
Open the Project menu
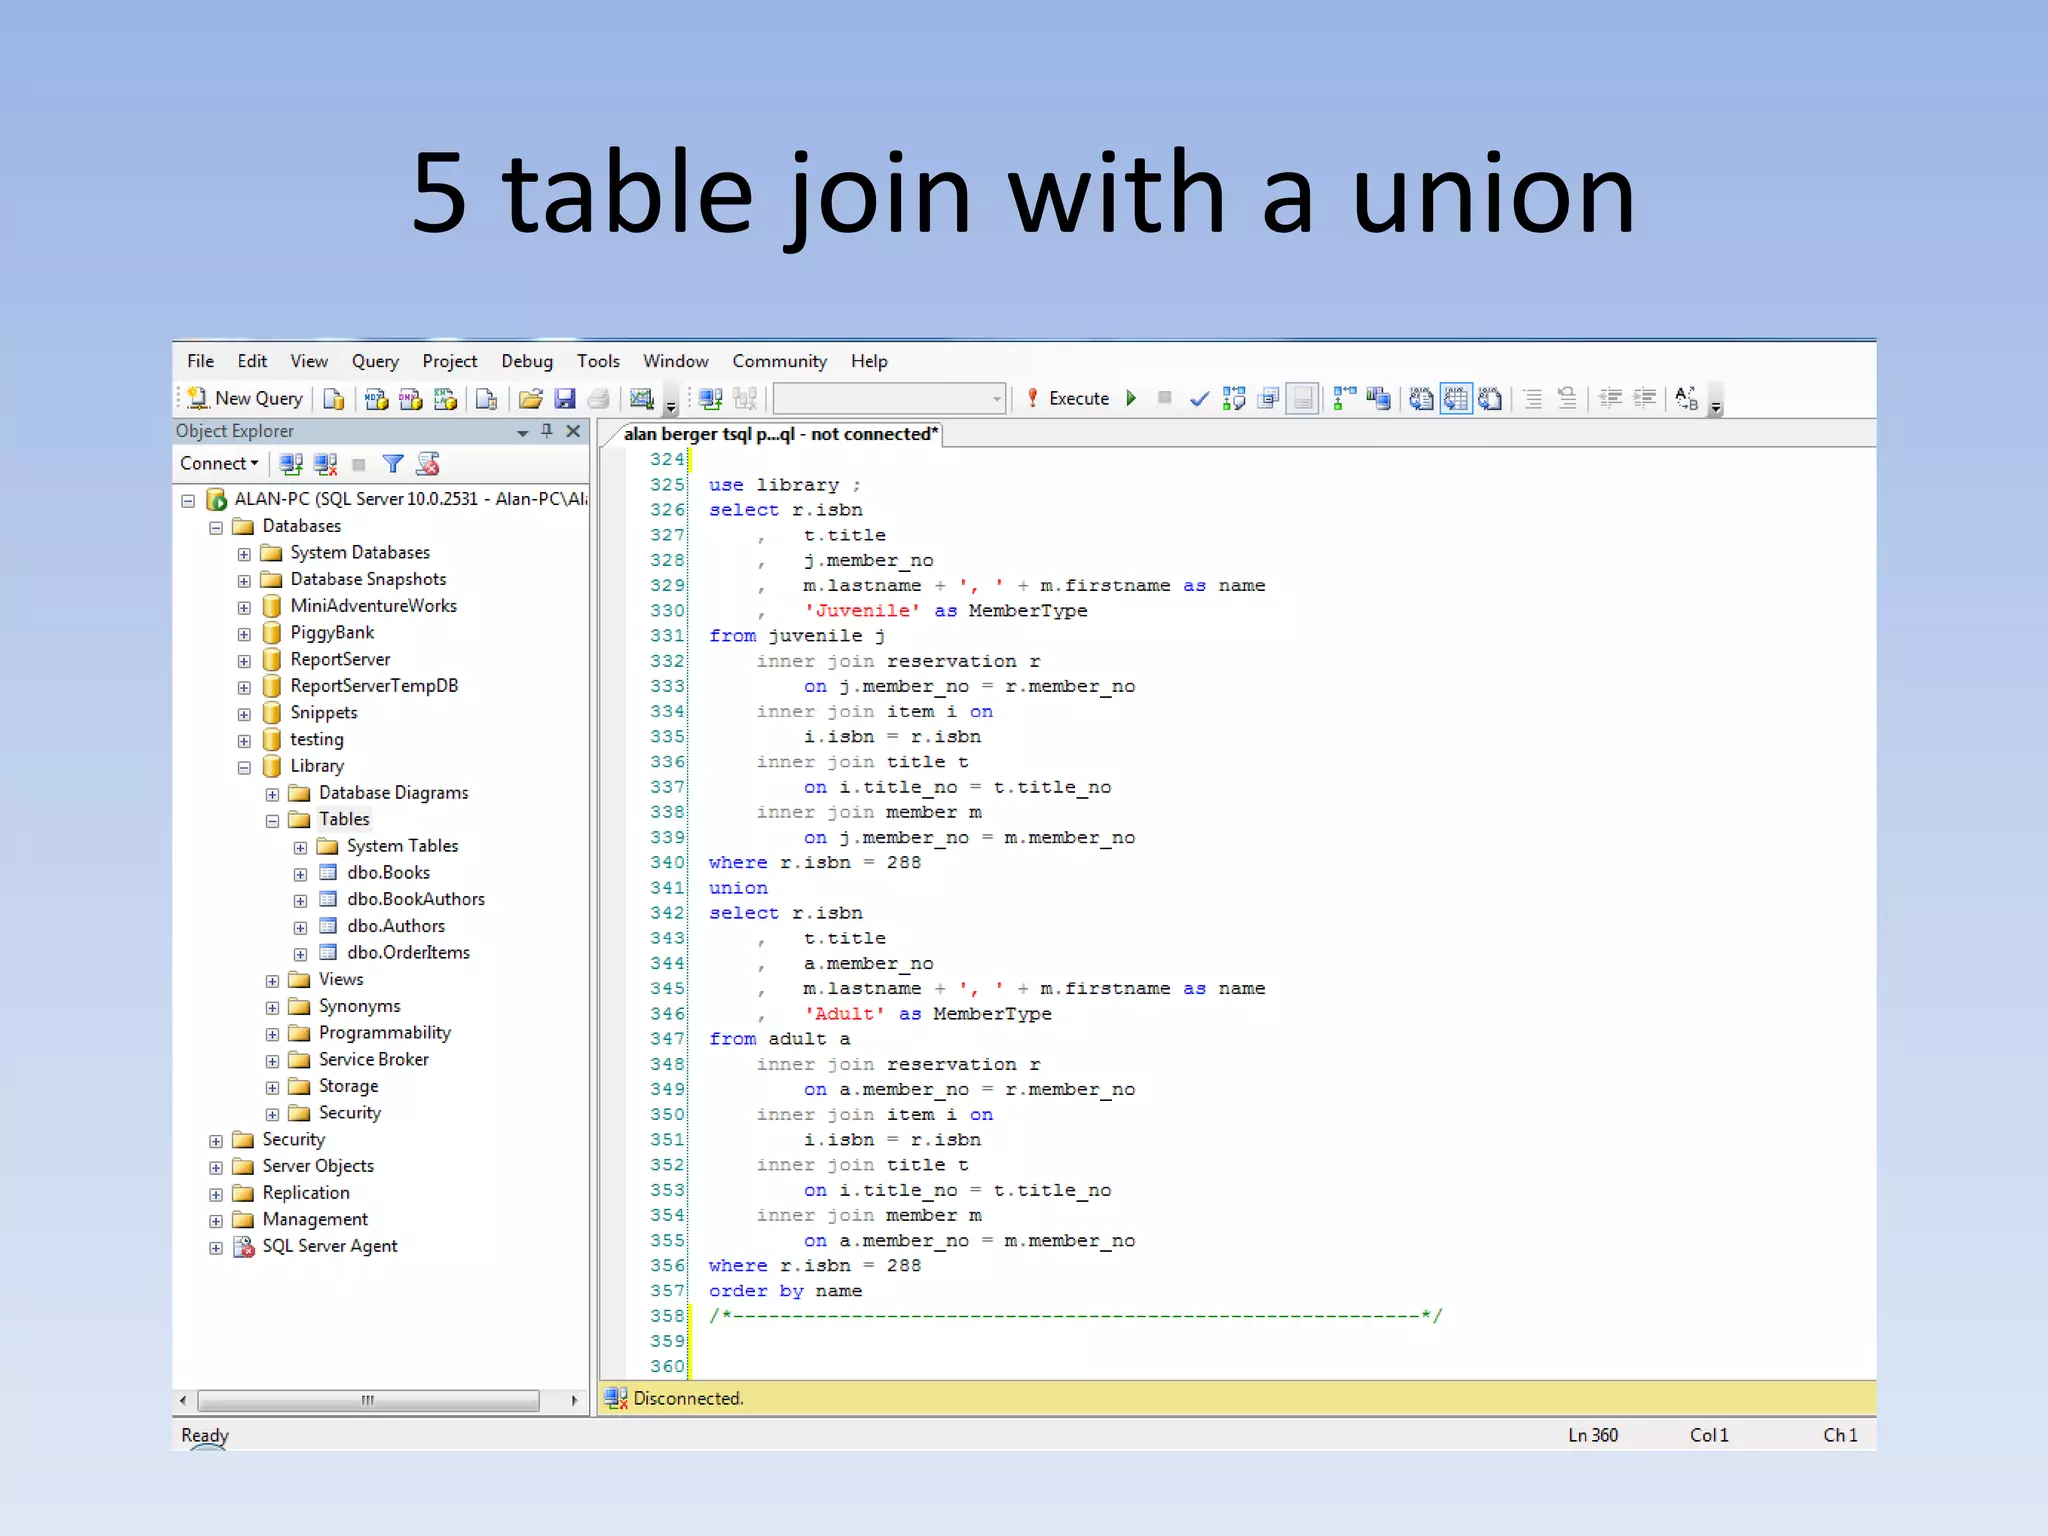[x=449, y=361]
